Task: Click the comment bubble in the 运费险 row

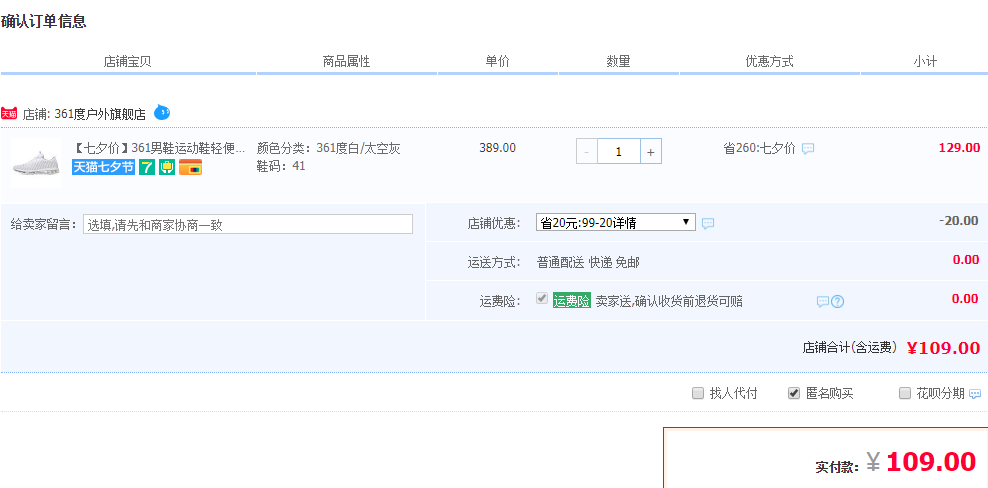Action: point(823,301)
